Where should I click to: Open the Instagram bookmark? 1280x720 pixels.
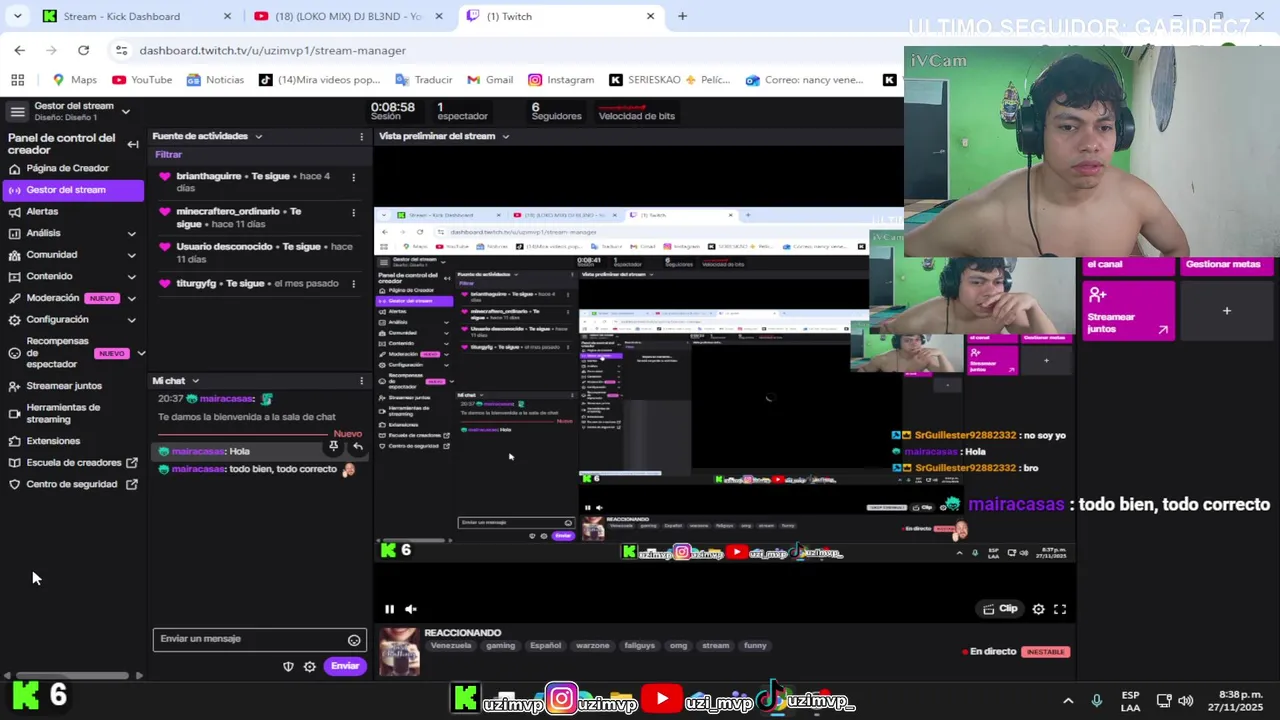561,80
